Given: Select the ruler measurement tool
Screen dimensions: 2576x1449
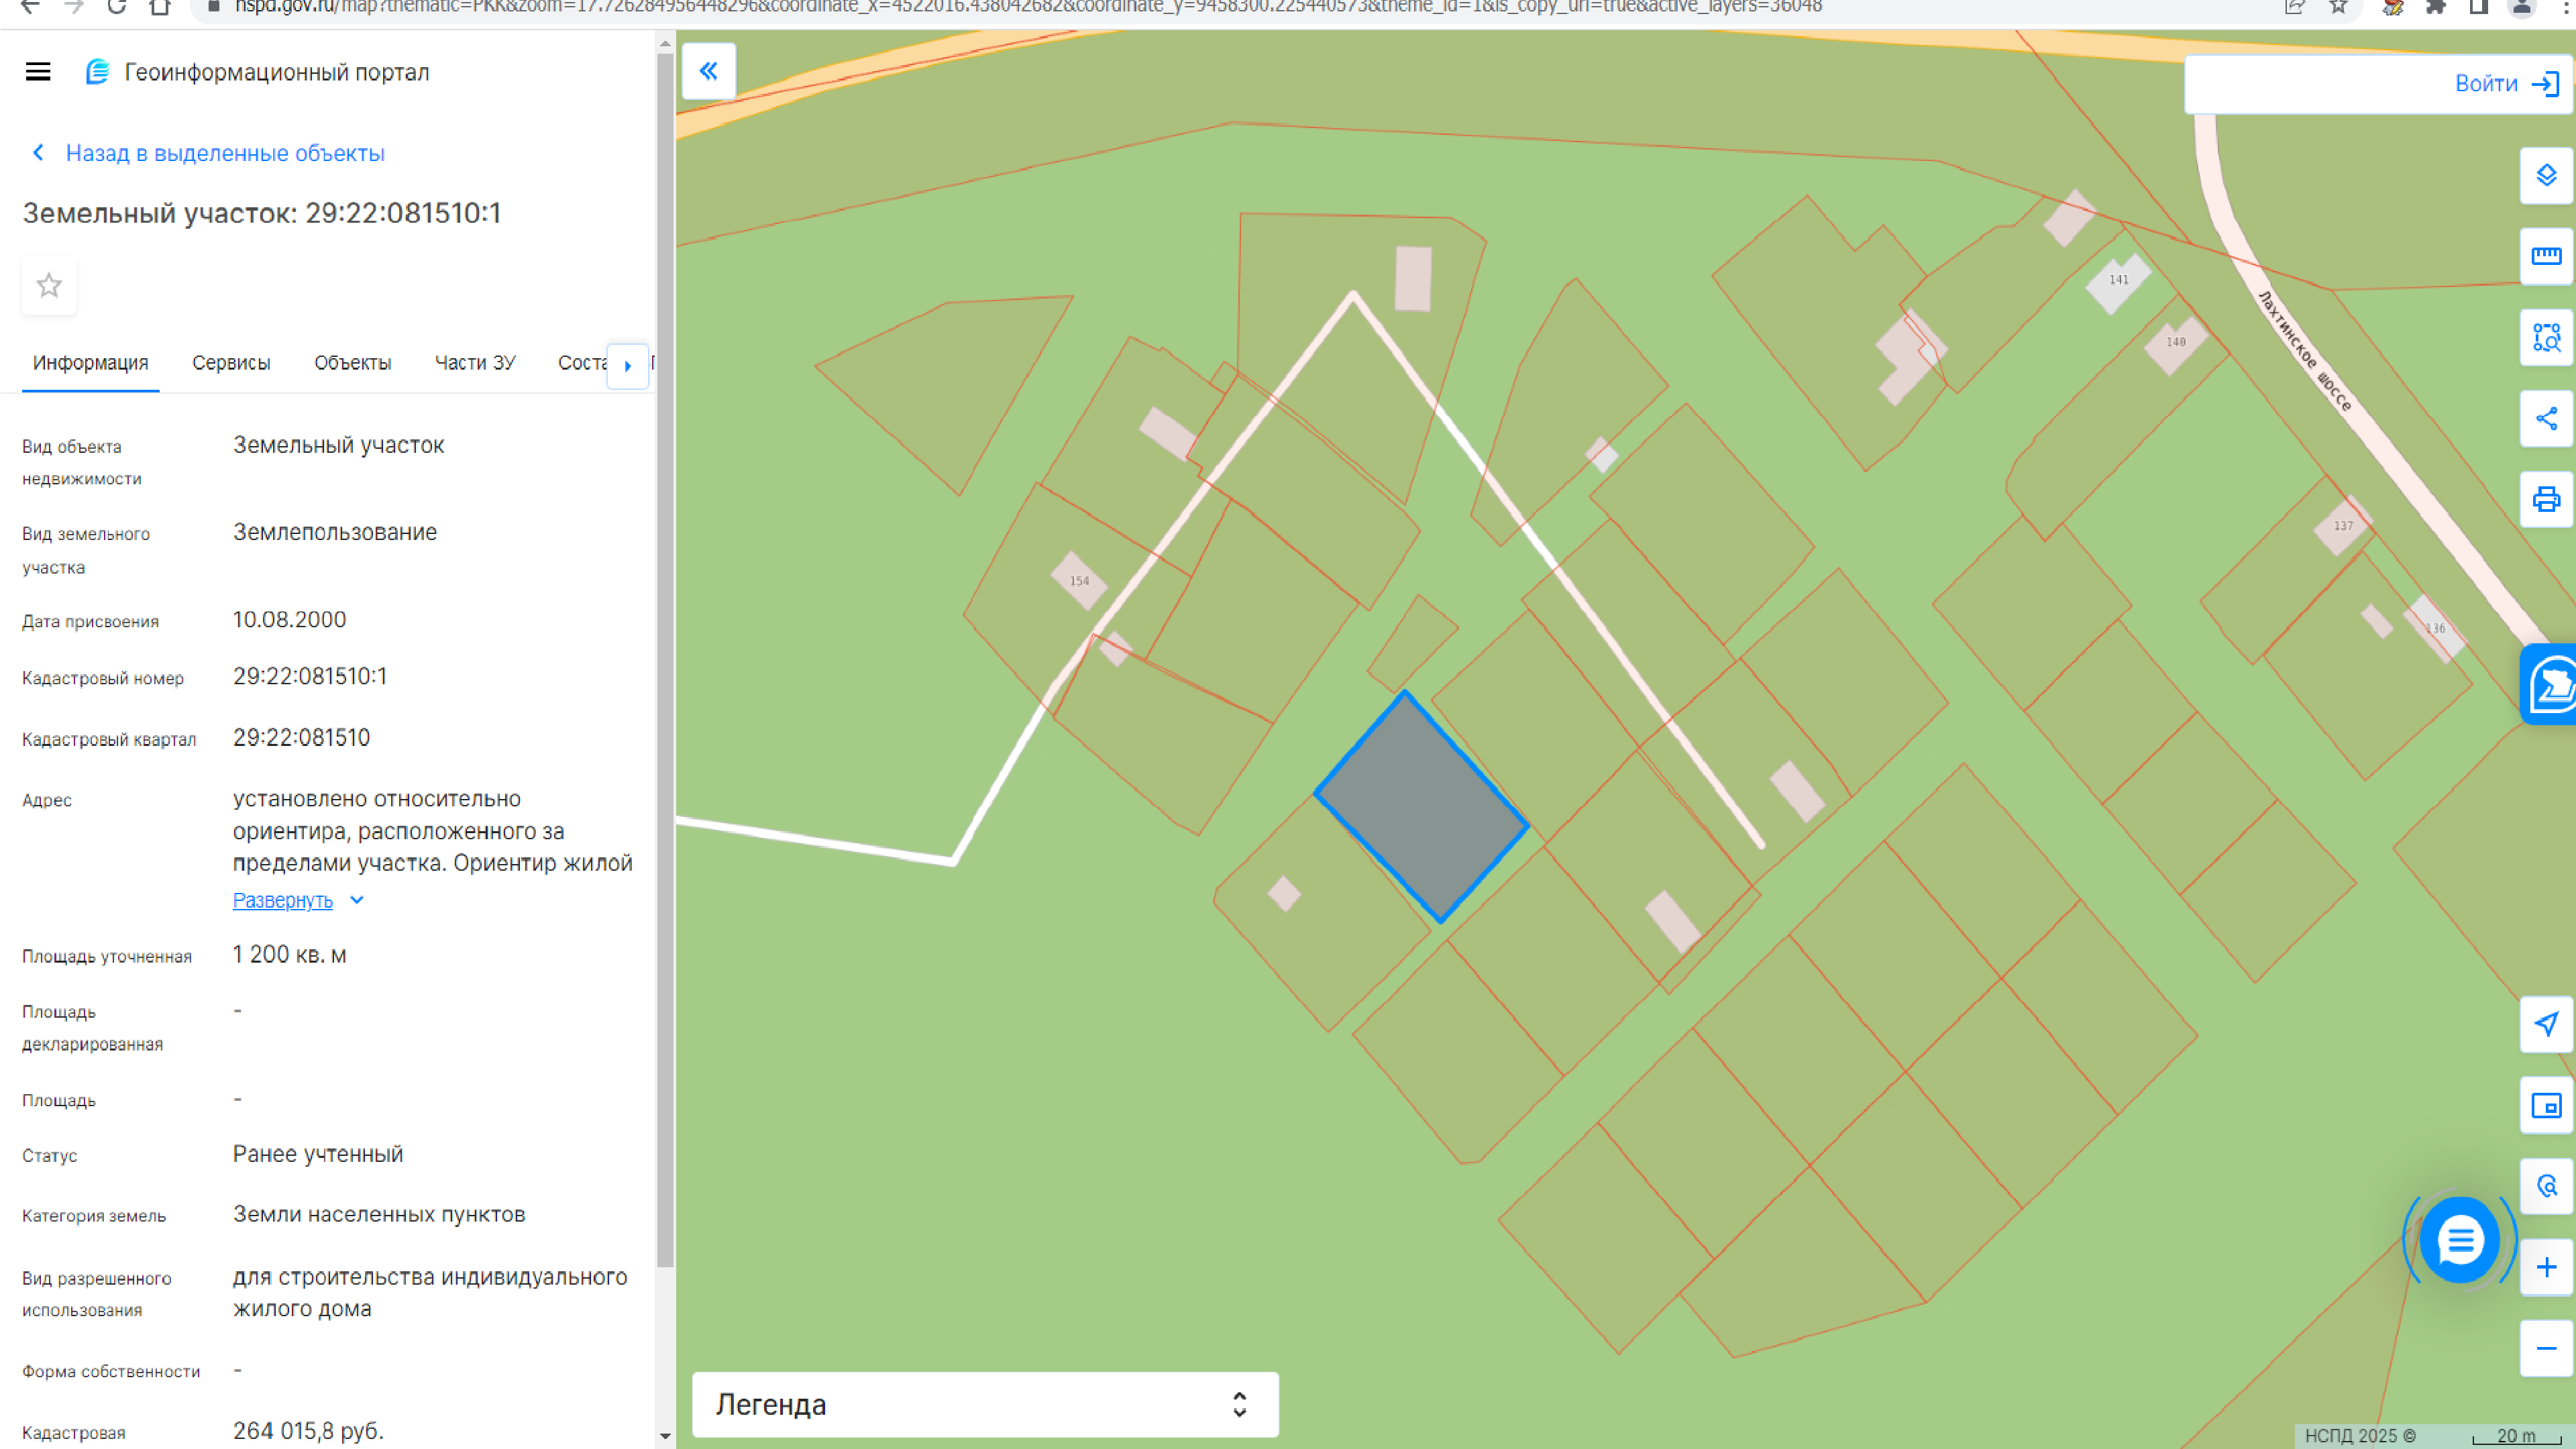Looking at the screenshot, I should [x=2546, y=257].
